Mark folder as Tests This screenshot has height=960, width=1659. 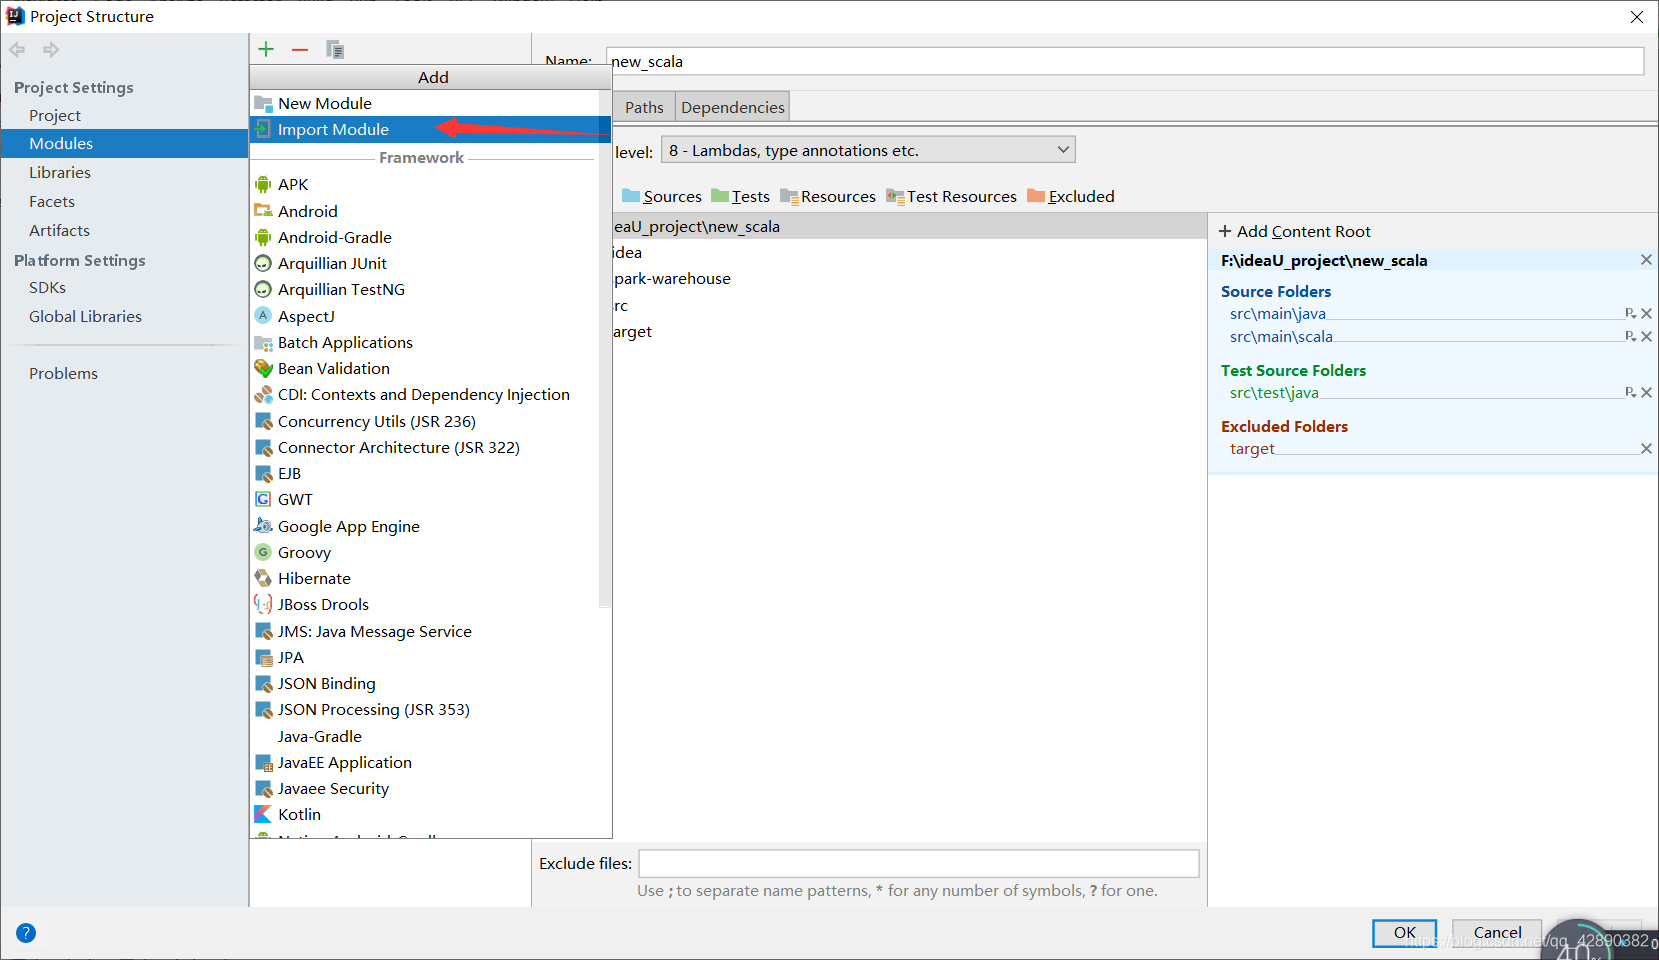[x=741, y=196]
